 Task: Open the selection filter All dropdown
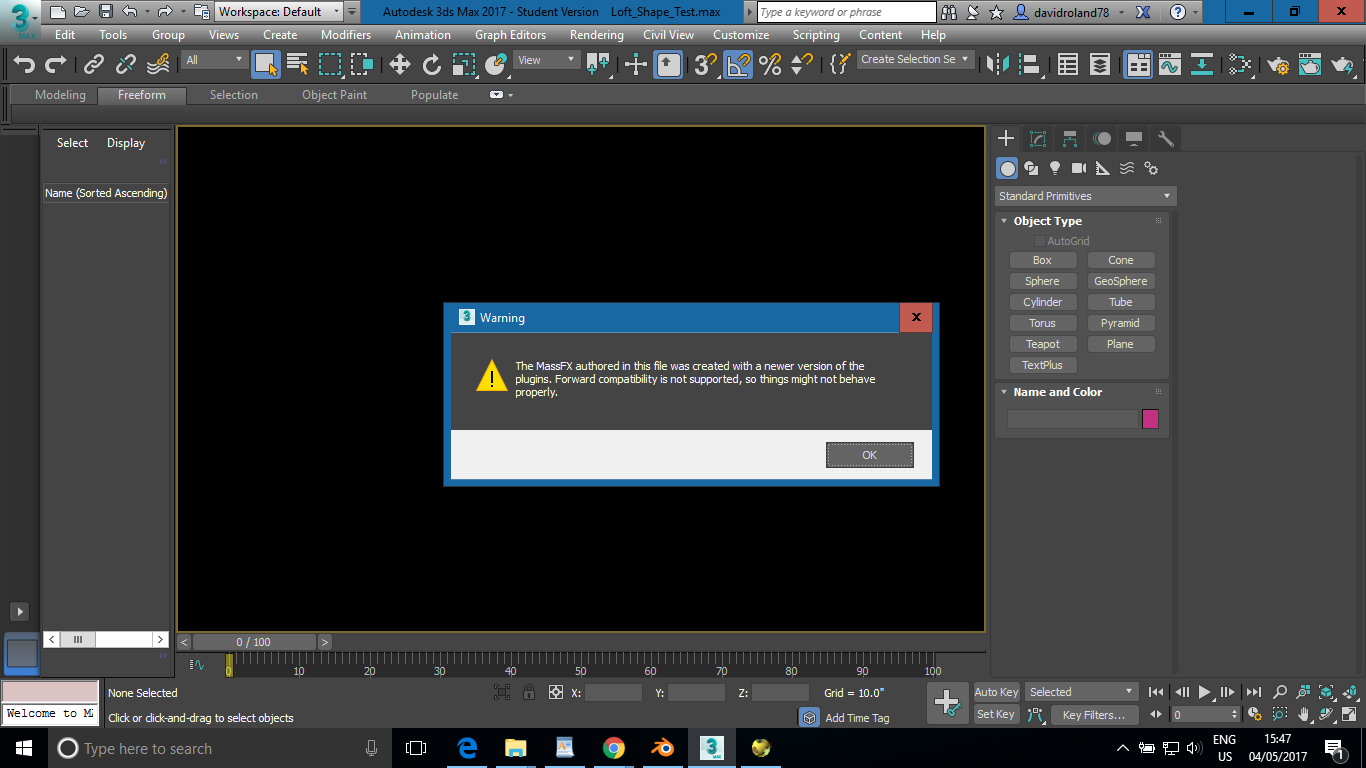[x=214, y=60]
